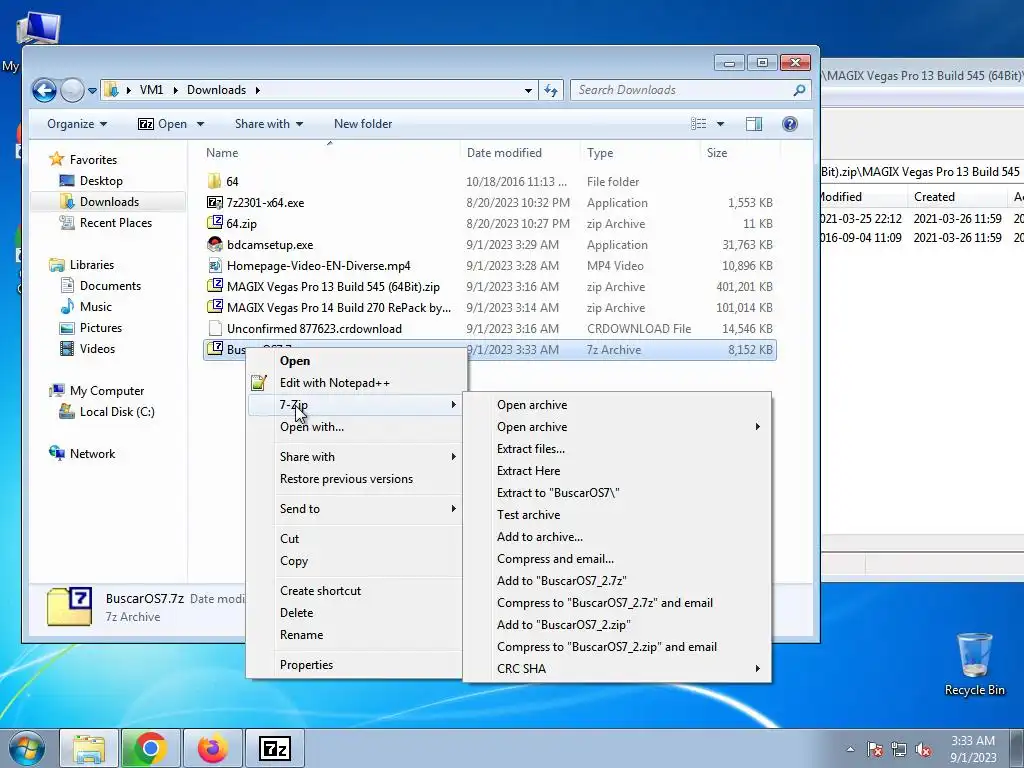Open recent pages dropdown beside navigation arrows
1024x768 pixels.
(92, 91)
